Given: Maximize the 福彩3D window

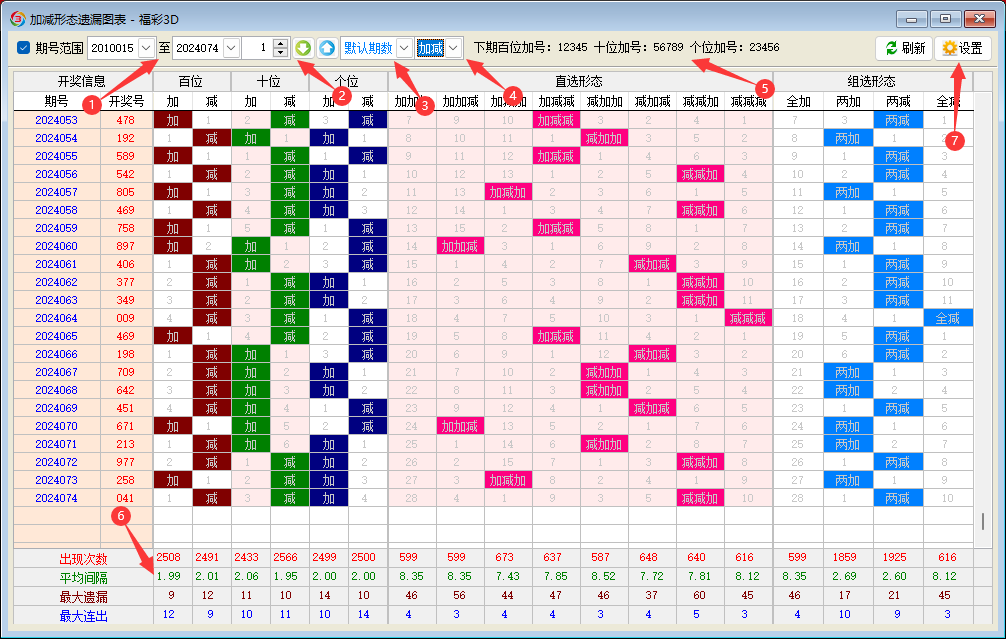Looking at the screenshot, I should 945,18.
